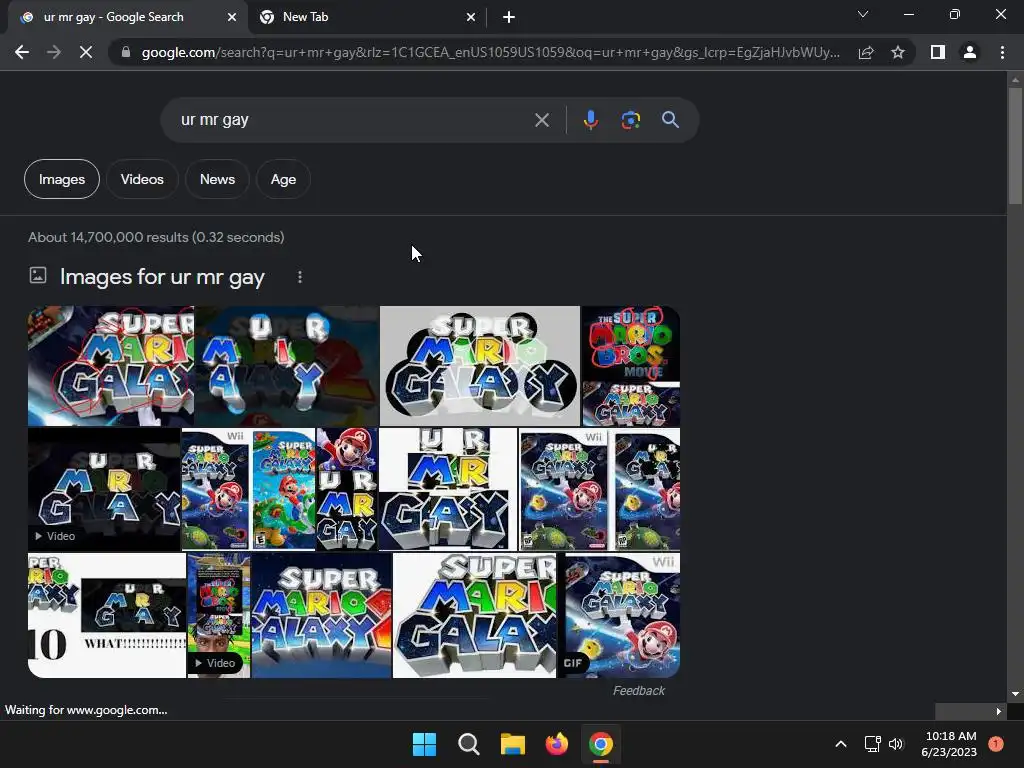Open options menu beside Images heading
The width and height of the screenshot is (1024, 768).
[x=300, y=277]
